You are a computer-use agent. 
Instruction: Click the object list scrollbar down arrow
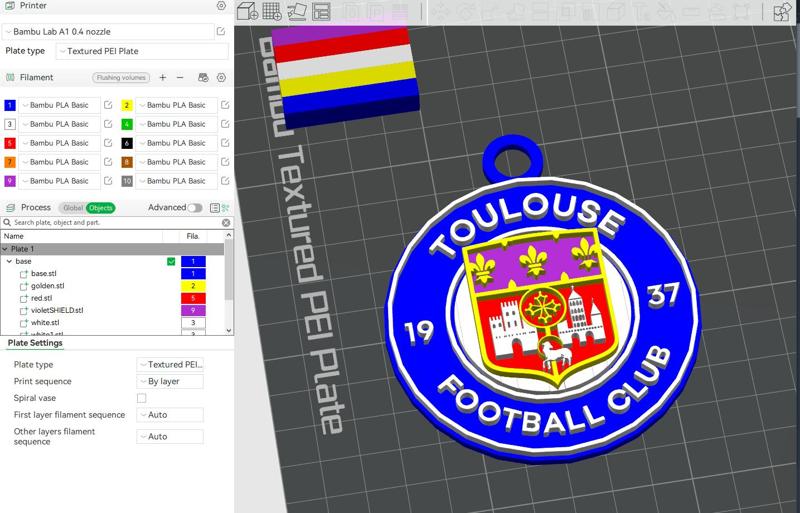(x=229, y=331)
